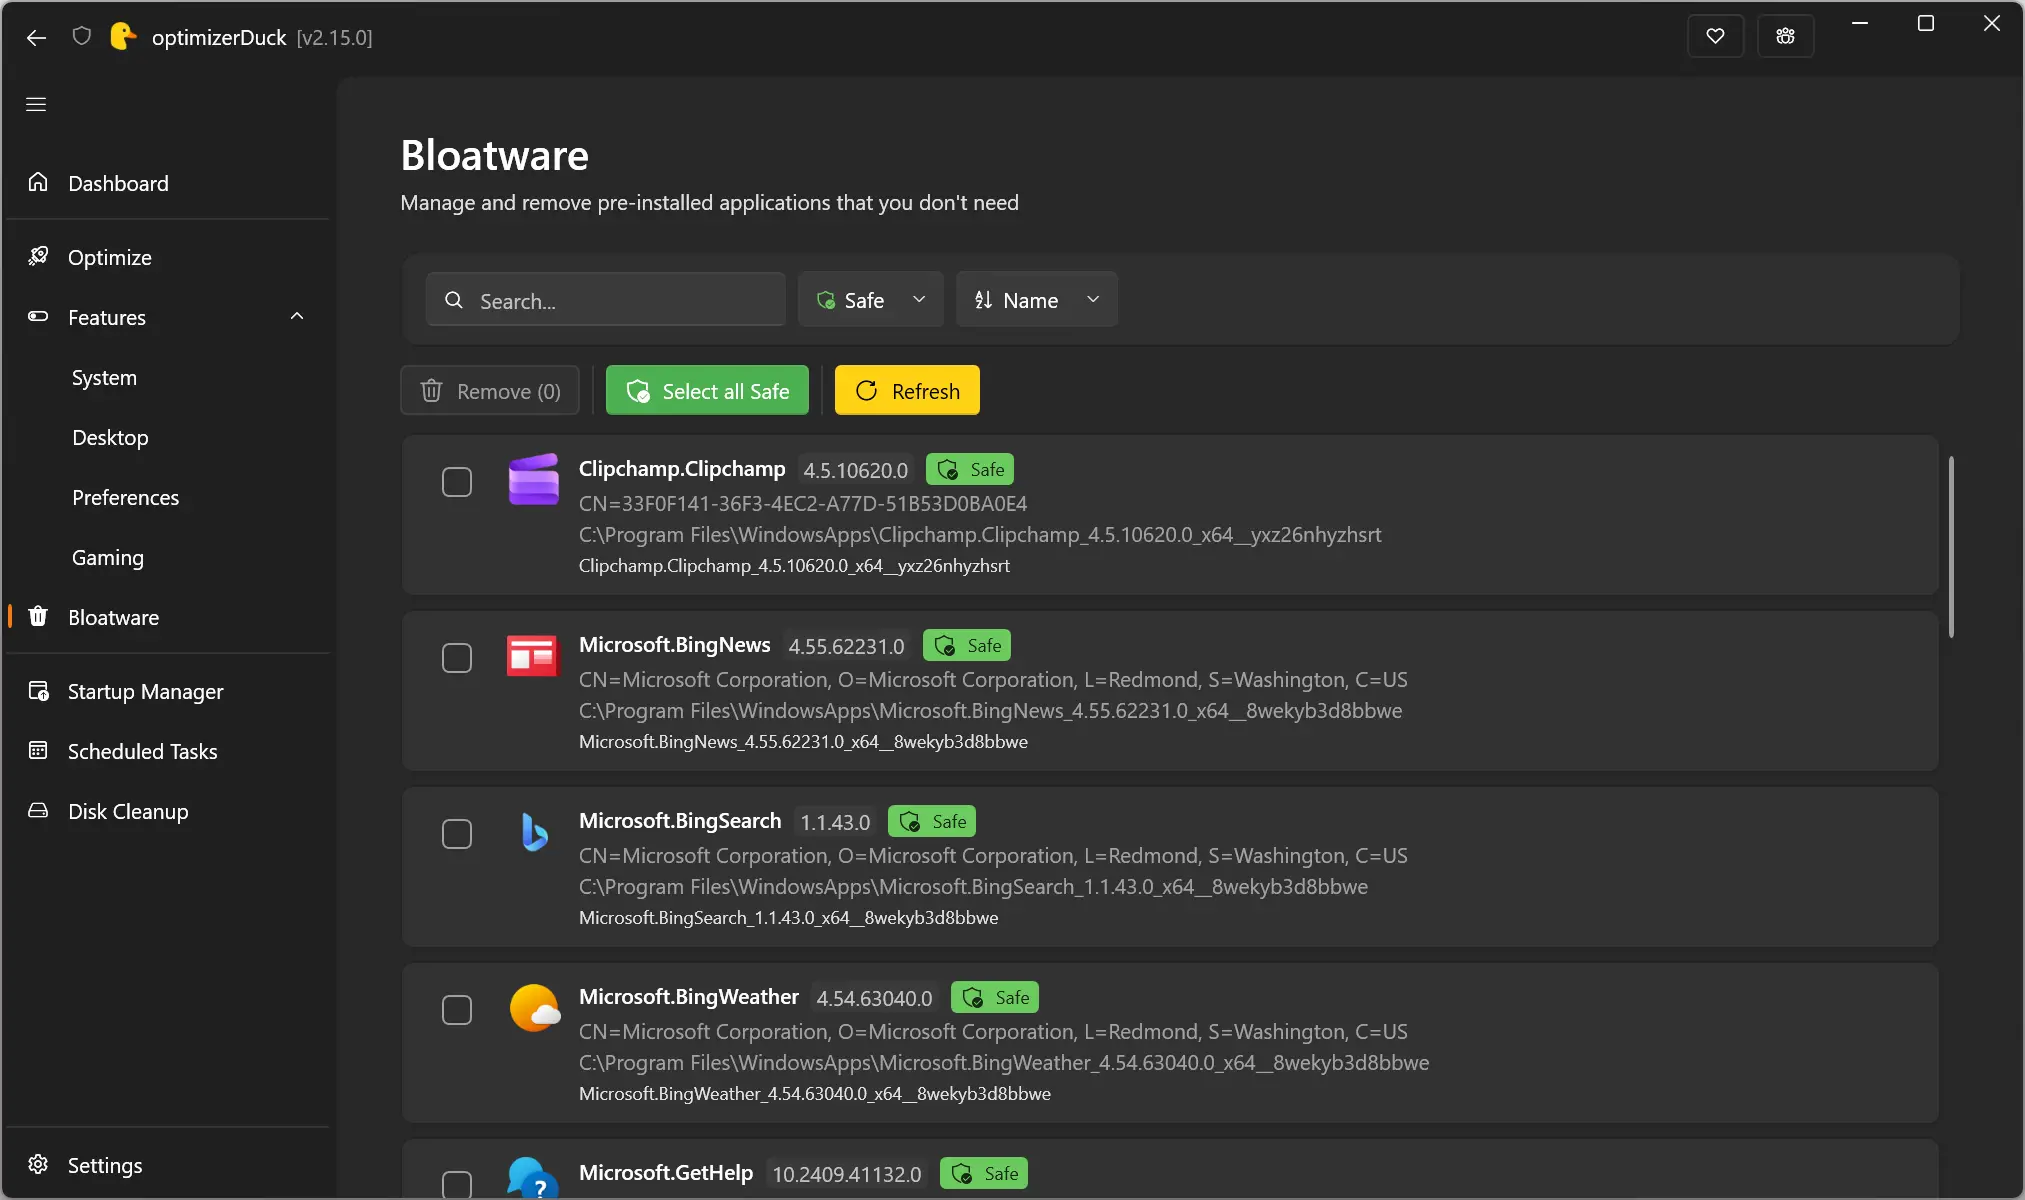
Task: Click the Search input field
Action: coord(606,299)
